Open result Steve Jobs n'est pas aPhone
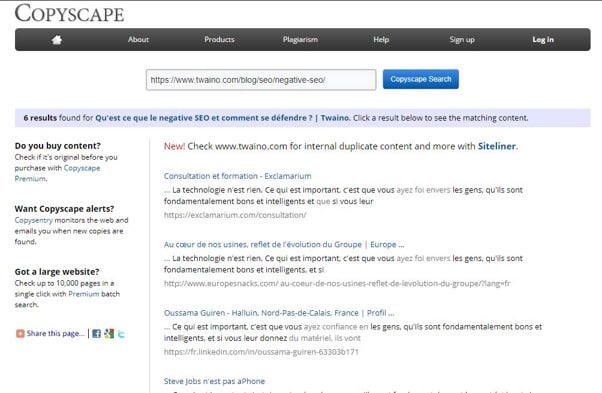This screenshot has height=393, width=602. (214, 381)
